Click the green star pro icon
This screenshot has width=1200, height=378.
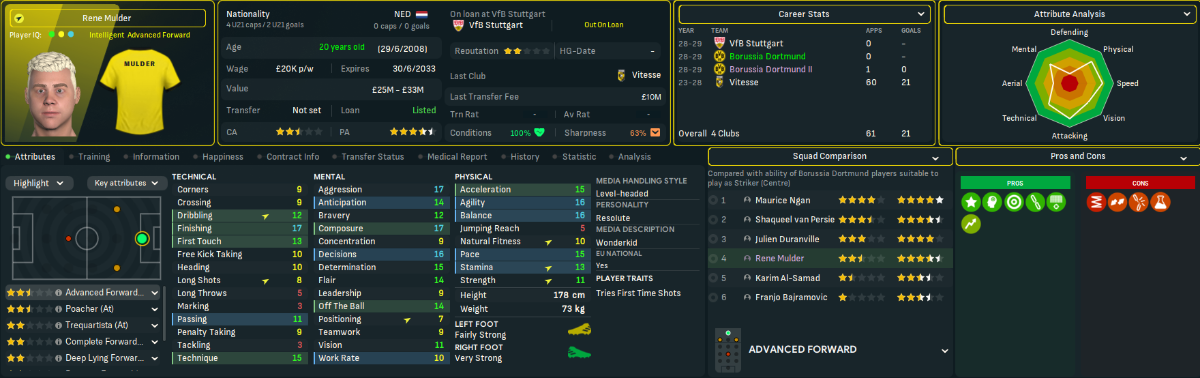click(x=971, y=202)
